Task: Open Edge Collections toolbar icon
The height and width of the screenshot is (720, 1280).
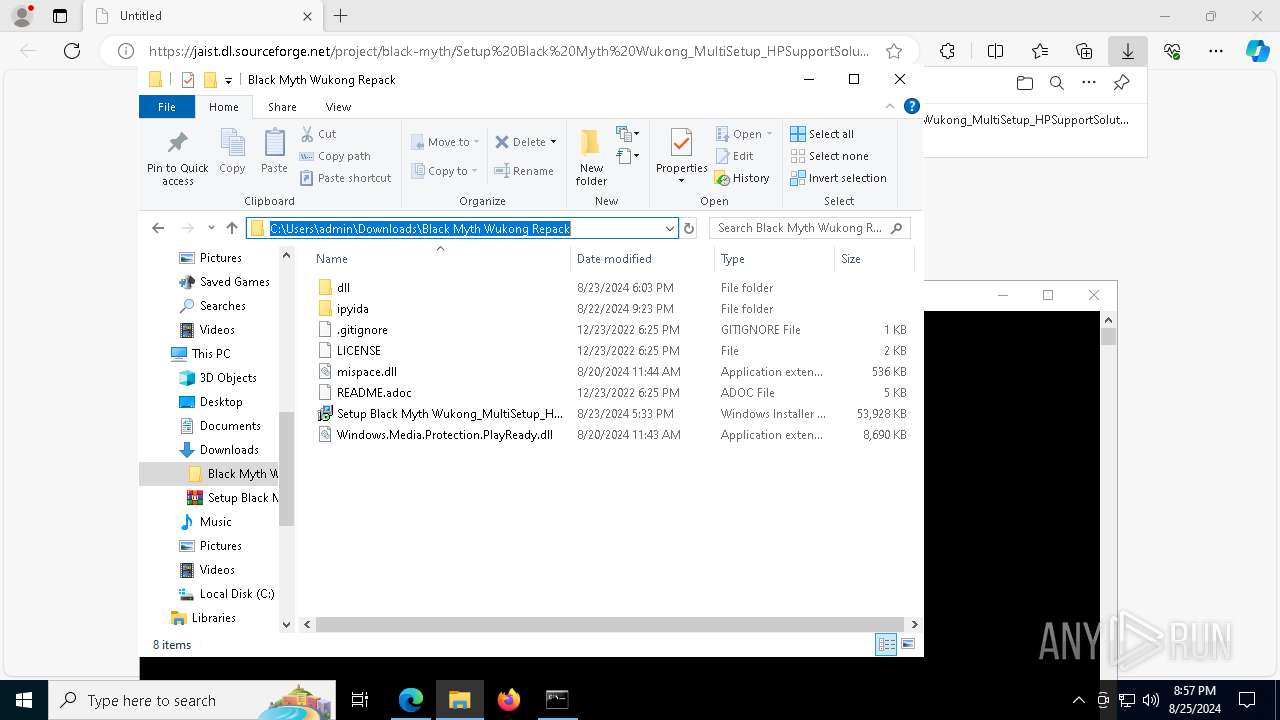Action: point(1084,51)
